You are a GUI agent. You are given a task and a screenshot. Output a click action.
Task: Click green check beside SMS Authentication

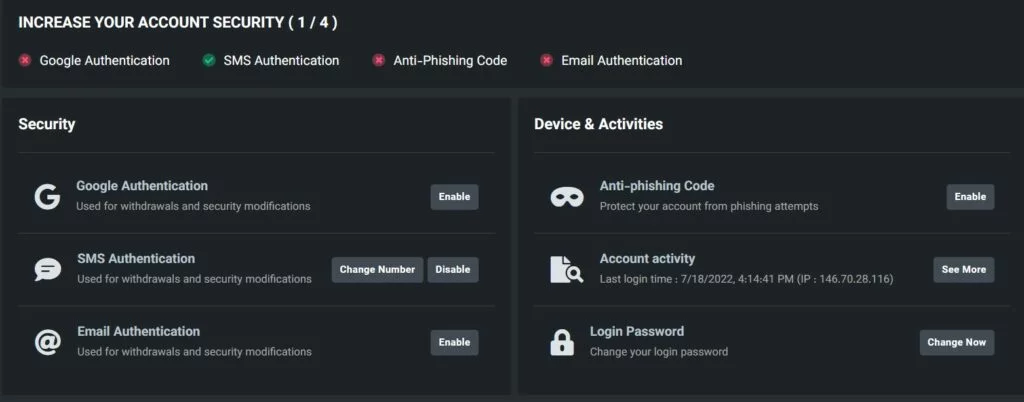pyautogui.click(x=209, y=61)
